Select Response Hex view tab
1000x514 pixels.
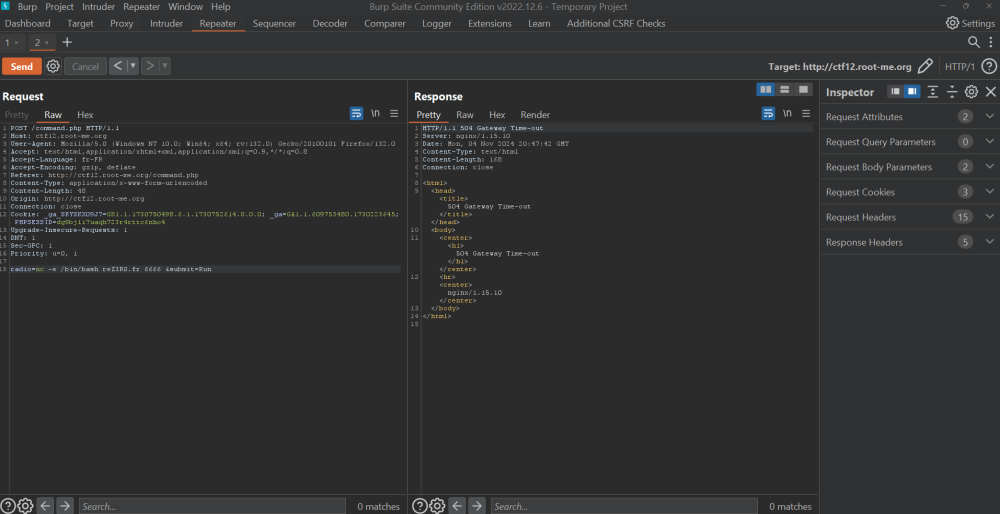[497, 115]
